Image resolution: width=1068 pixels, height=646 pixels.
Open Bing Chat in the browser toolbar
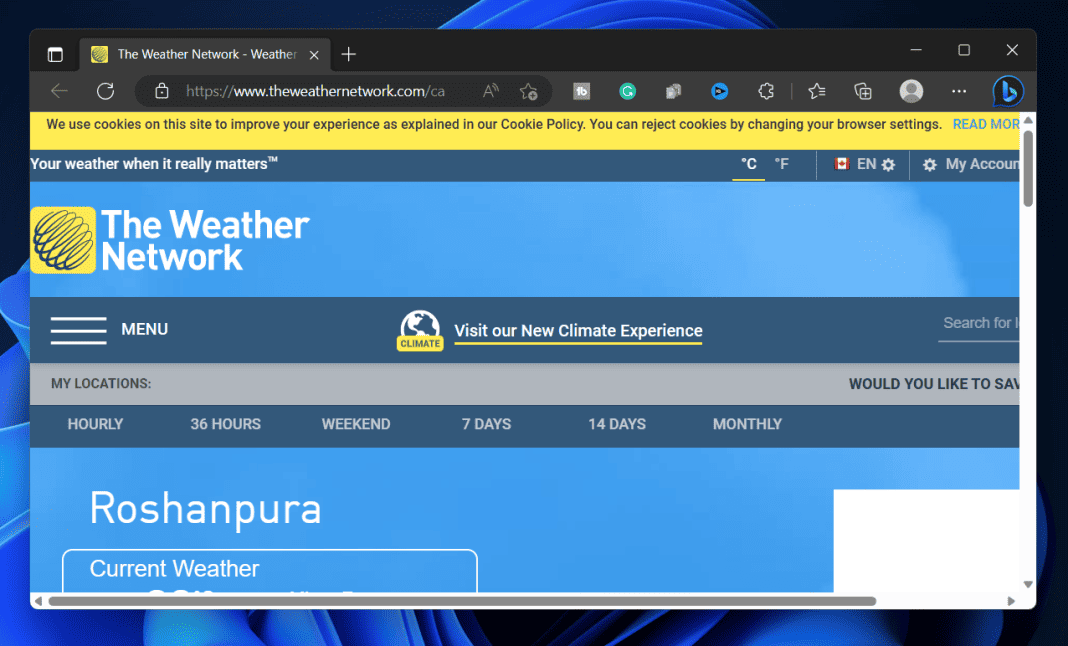click(1008, 91)
